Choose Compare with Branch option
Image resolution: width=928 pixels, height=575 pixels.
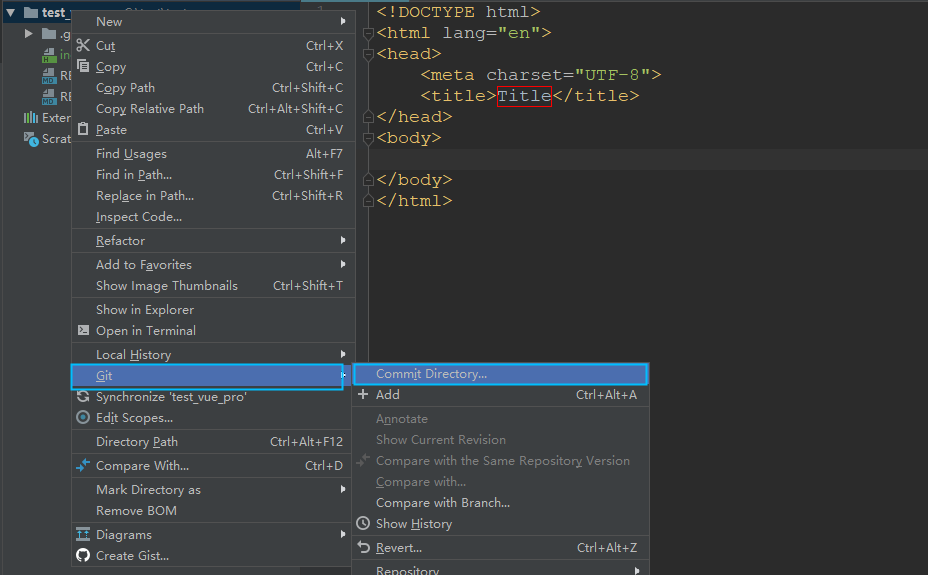click(x=442, y=503)
